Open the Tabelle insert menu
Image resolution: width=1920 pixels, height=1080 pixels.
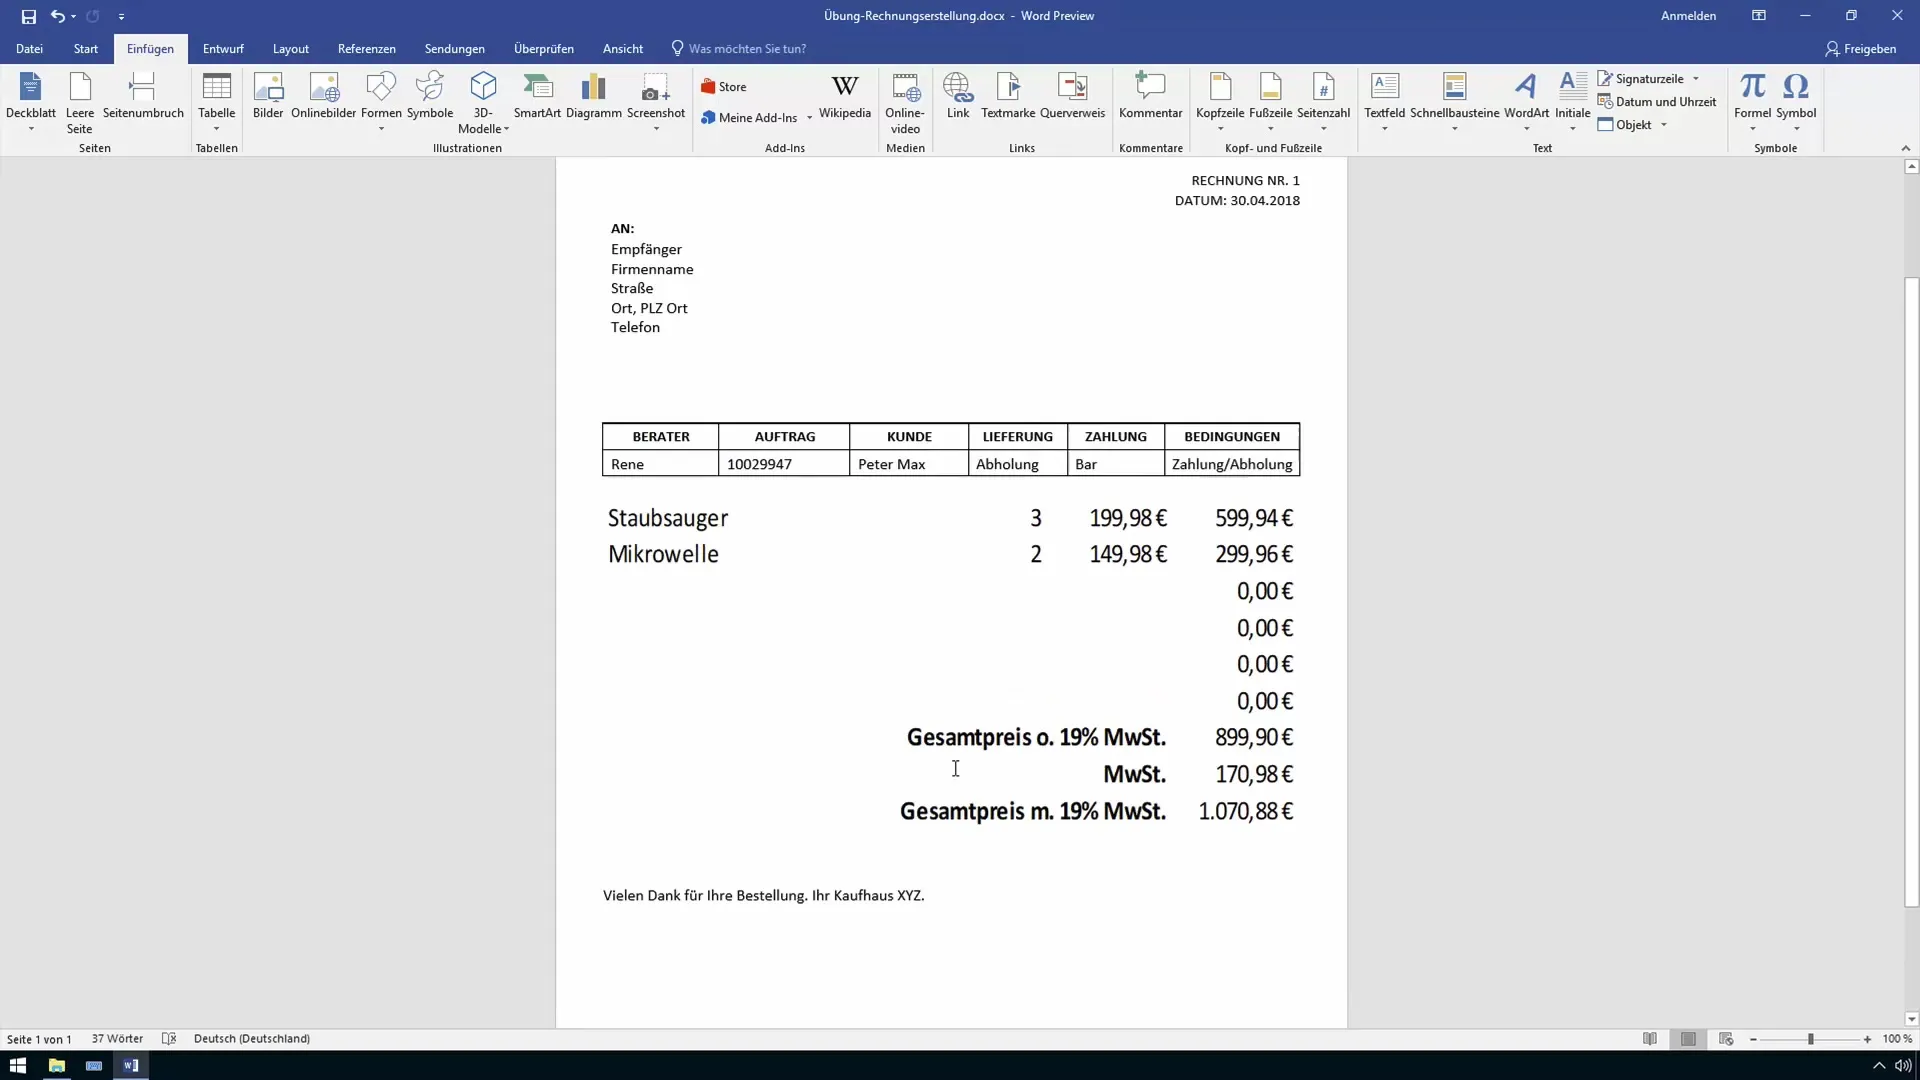tap(216, 103)
